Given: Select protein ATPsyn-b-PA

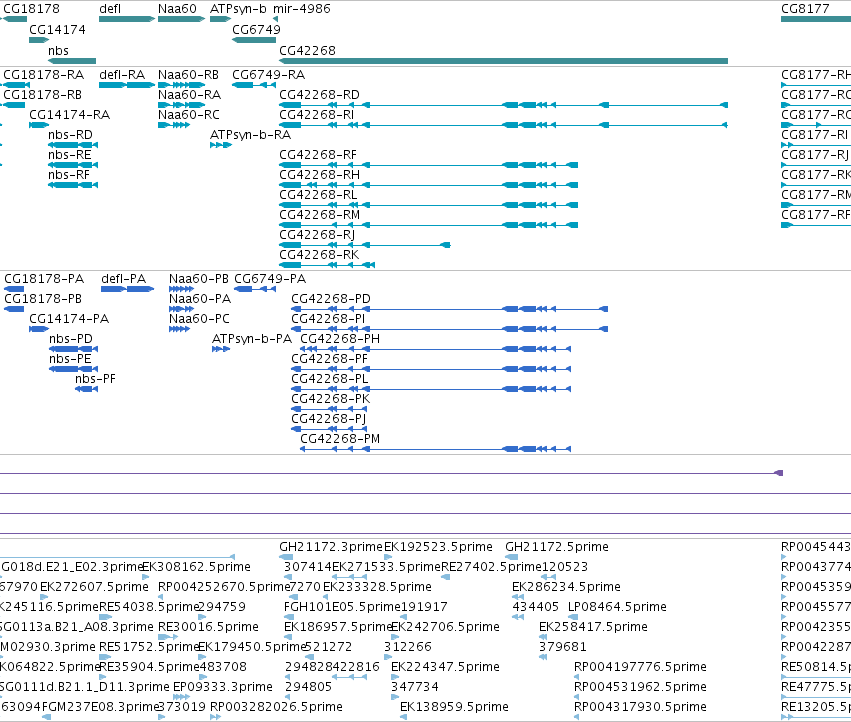Looking at the screenshot, I should (x=221, y=349).
